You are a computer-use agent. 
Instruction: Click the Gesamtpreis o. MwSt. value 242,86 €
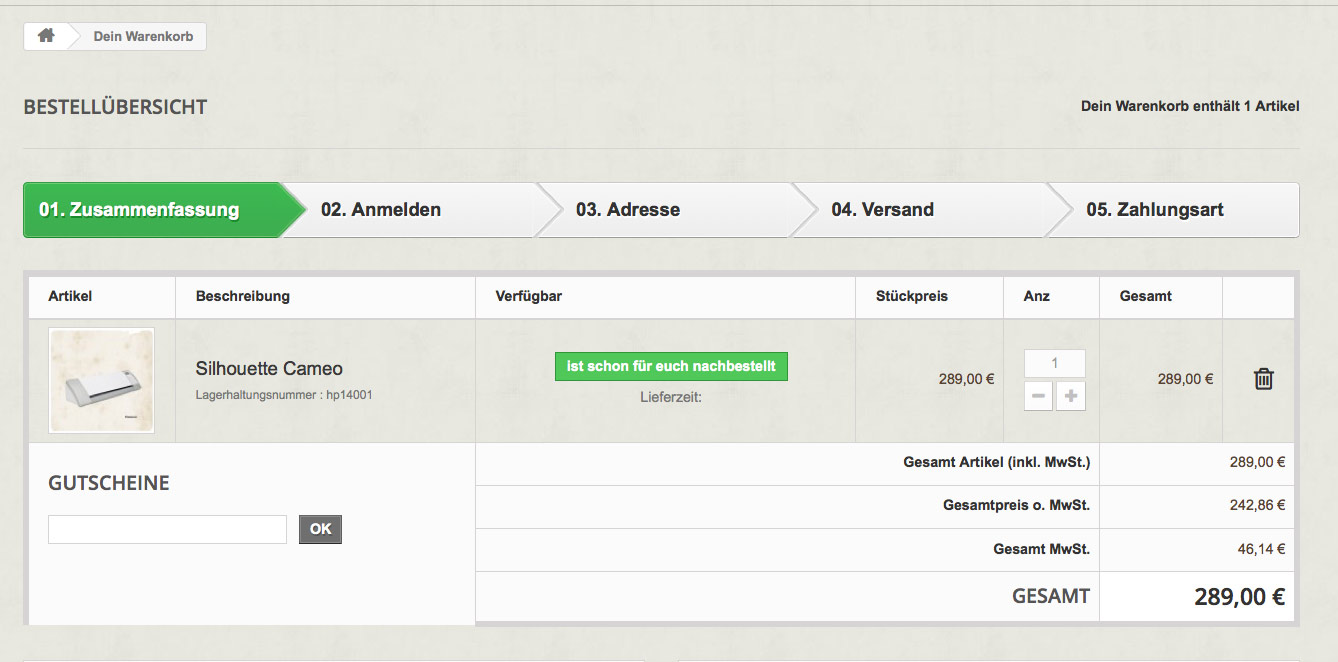pyautogui.click(x=1257, y=505)
